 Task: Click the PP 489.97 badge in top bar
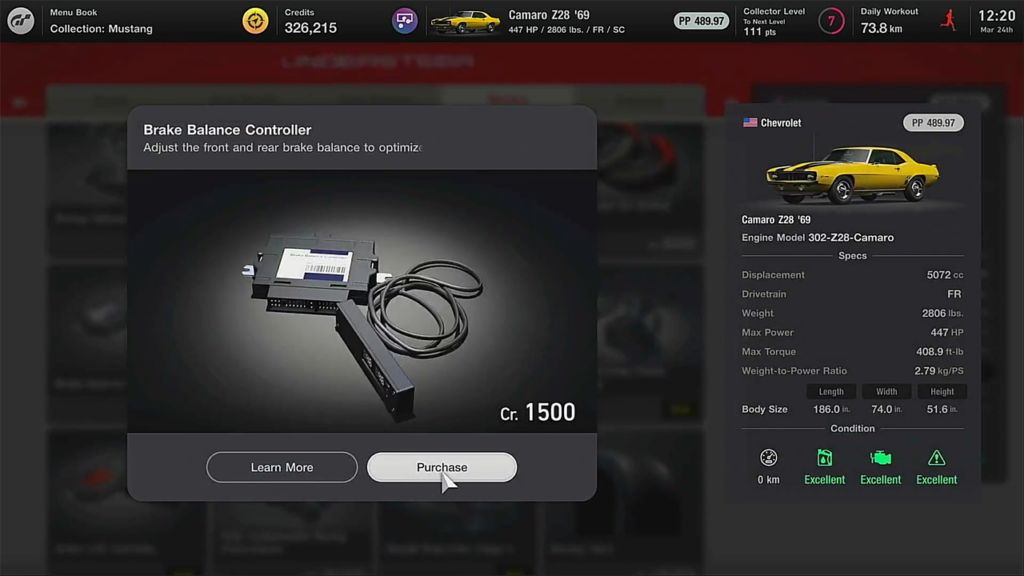[701, 21]
